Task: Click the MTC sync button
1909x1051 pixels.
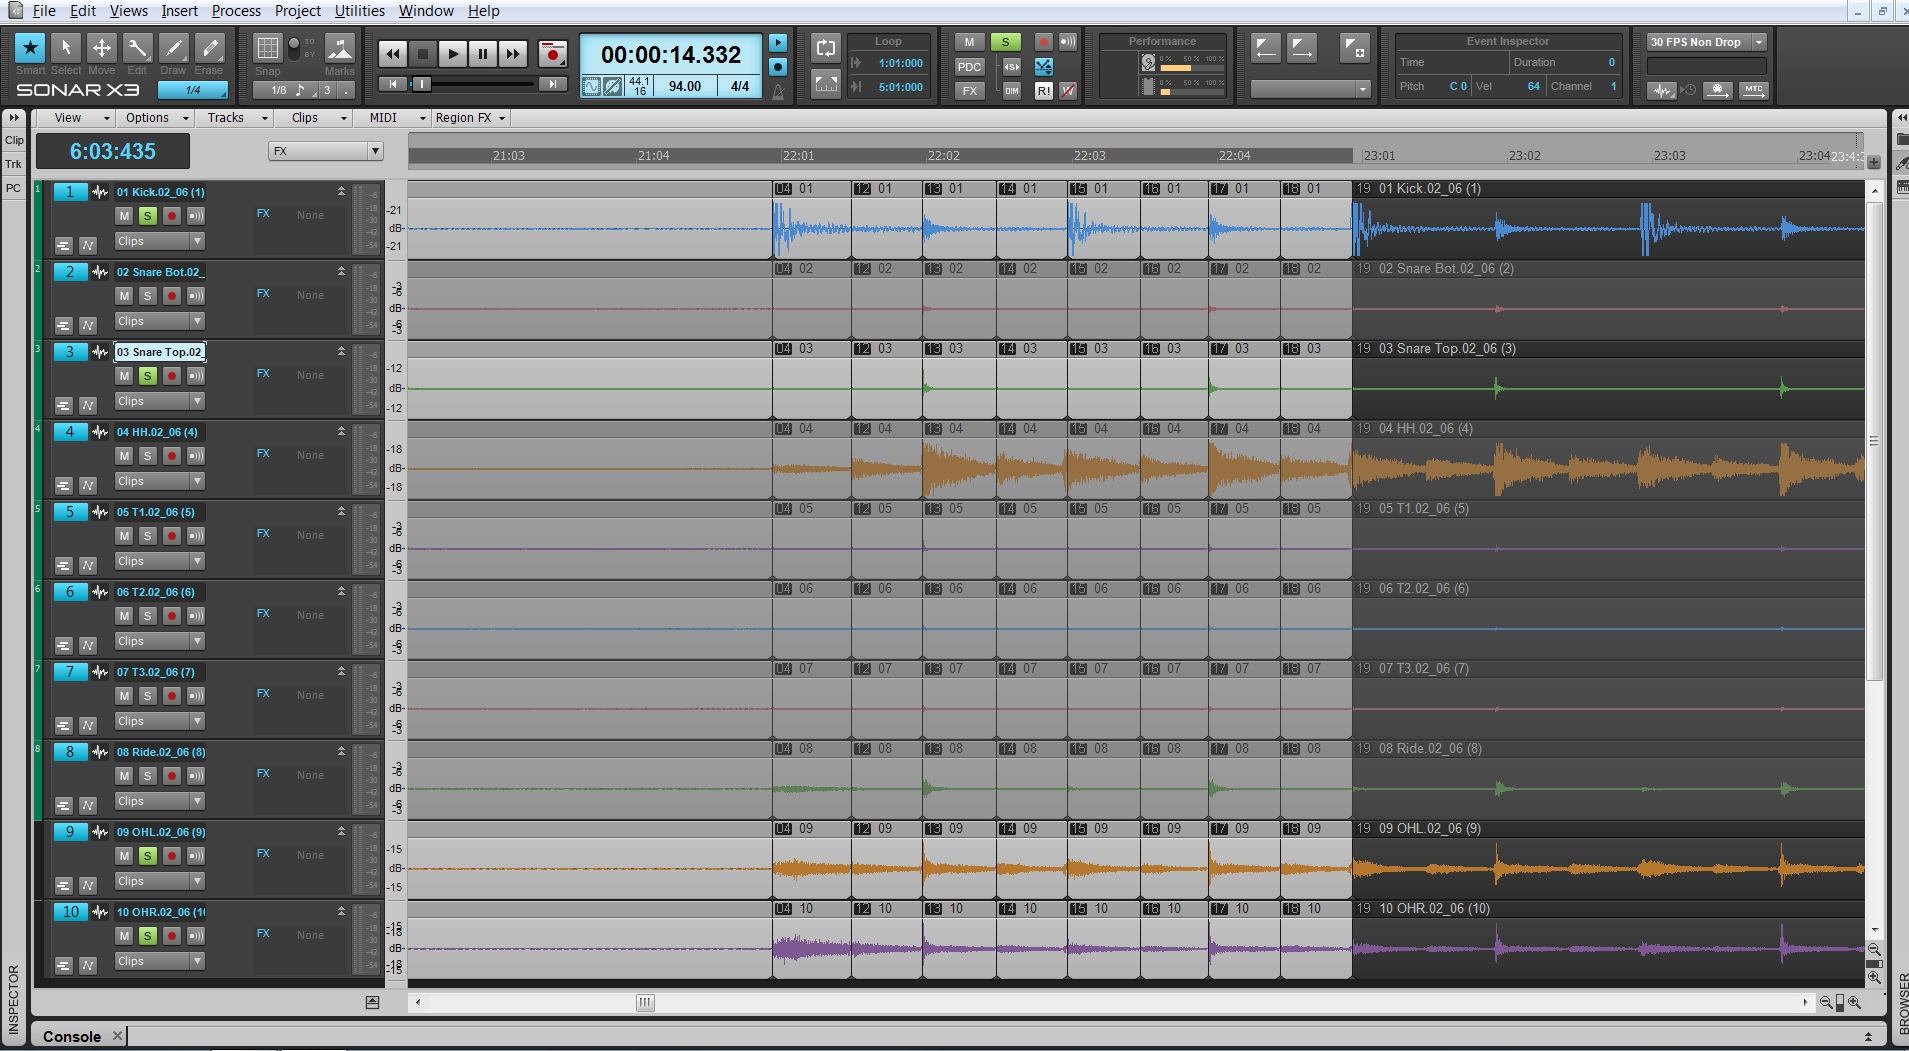Action: 1754,90
